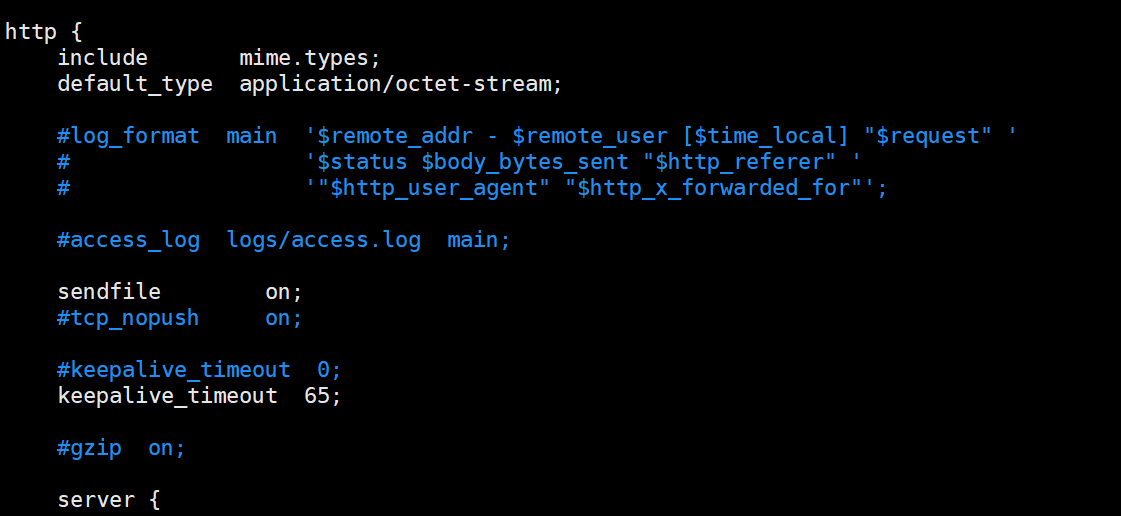Click the 'server {' block line
Viewport: 1121px width, 516px height.
pyautogui.click(x=109, y=499)
